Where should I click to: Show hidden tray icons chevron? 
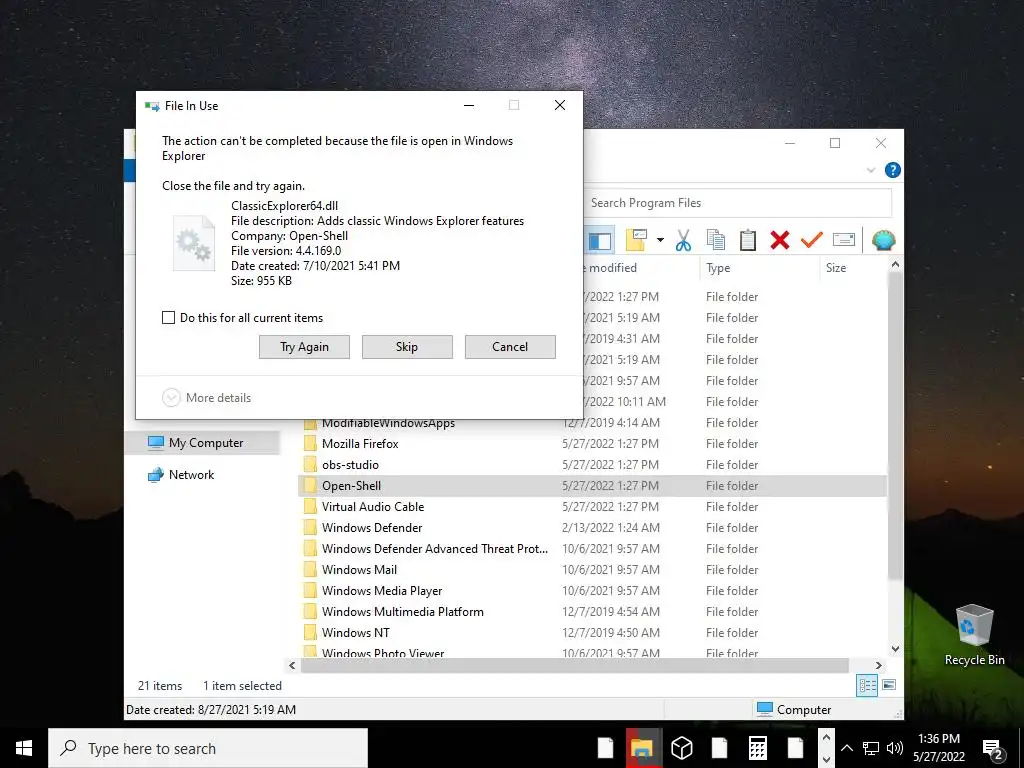click(847, 748)
